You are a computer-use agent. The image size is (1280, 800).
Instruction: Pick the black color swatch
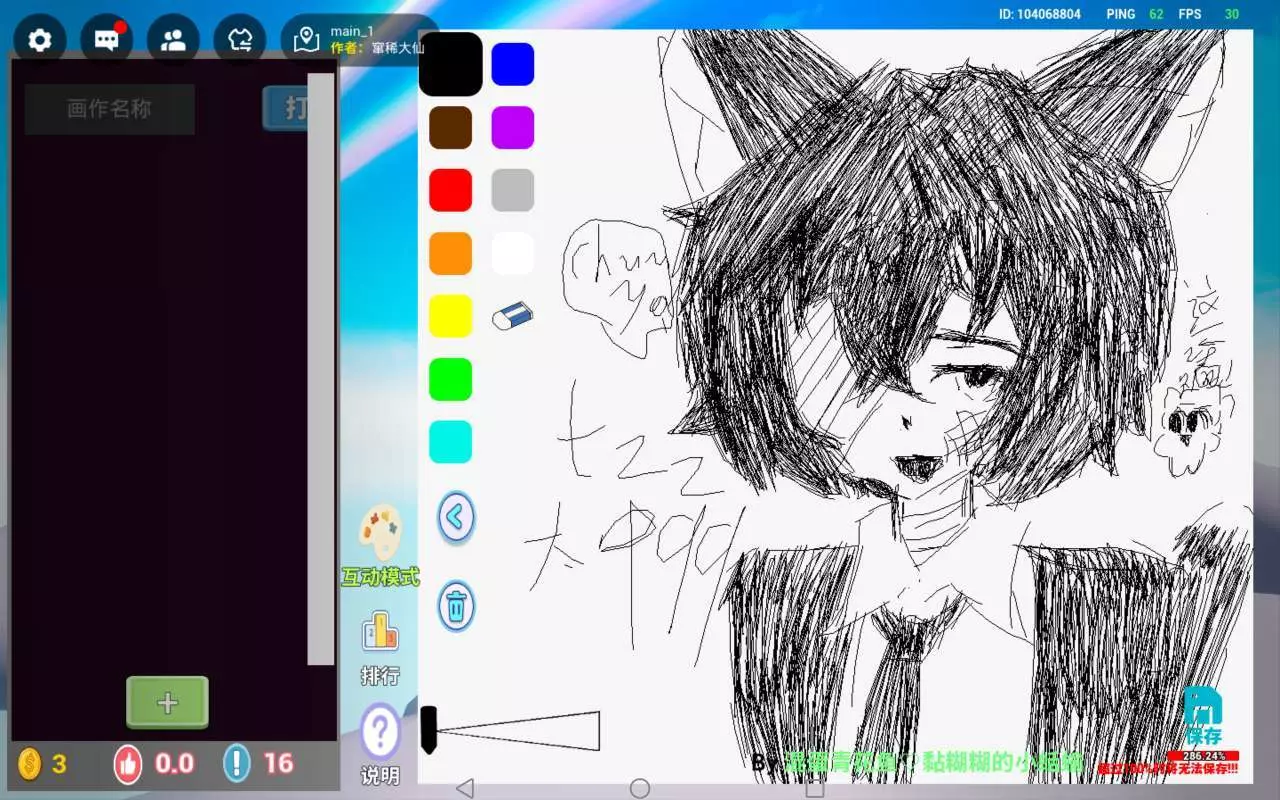pos(451,64)
